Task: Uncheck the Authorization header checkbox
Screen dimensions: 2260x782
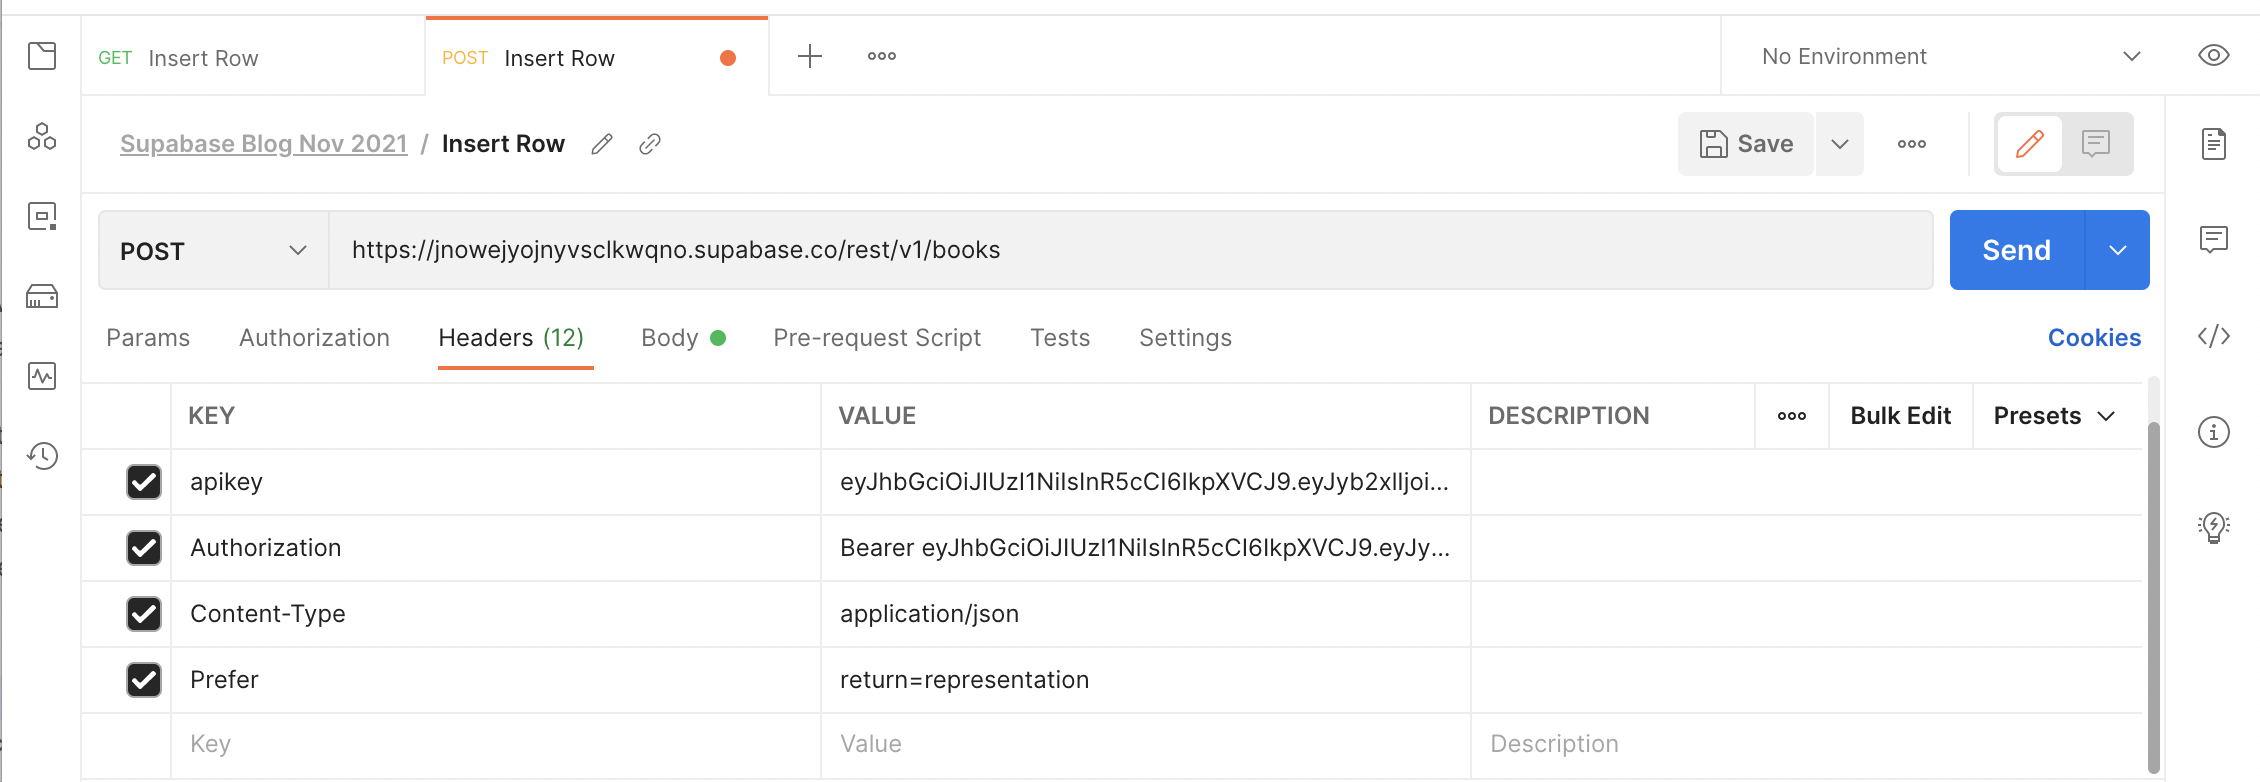Action: click(144, 548)
